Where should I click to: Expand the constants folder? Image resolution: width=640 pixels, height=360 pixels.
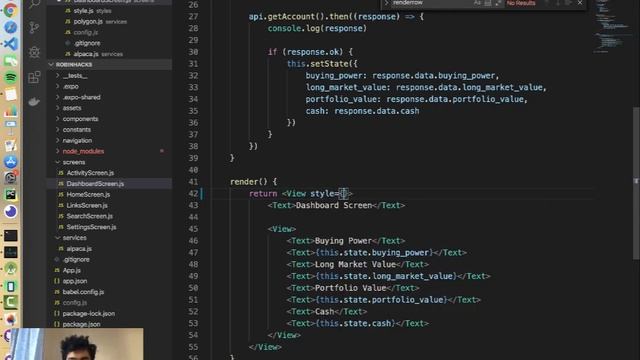point(110,130)
